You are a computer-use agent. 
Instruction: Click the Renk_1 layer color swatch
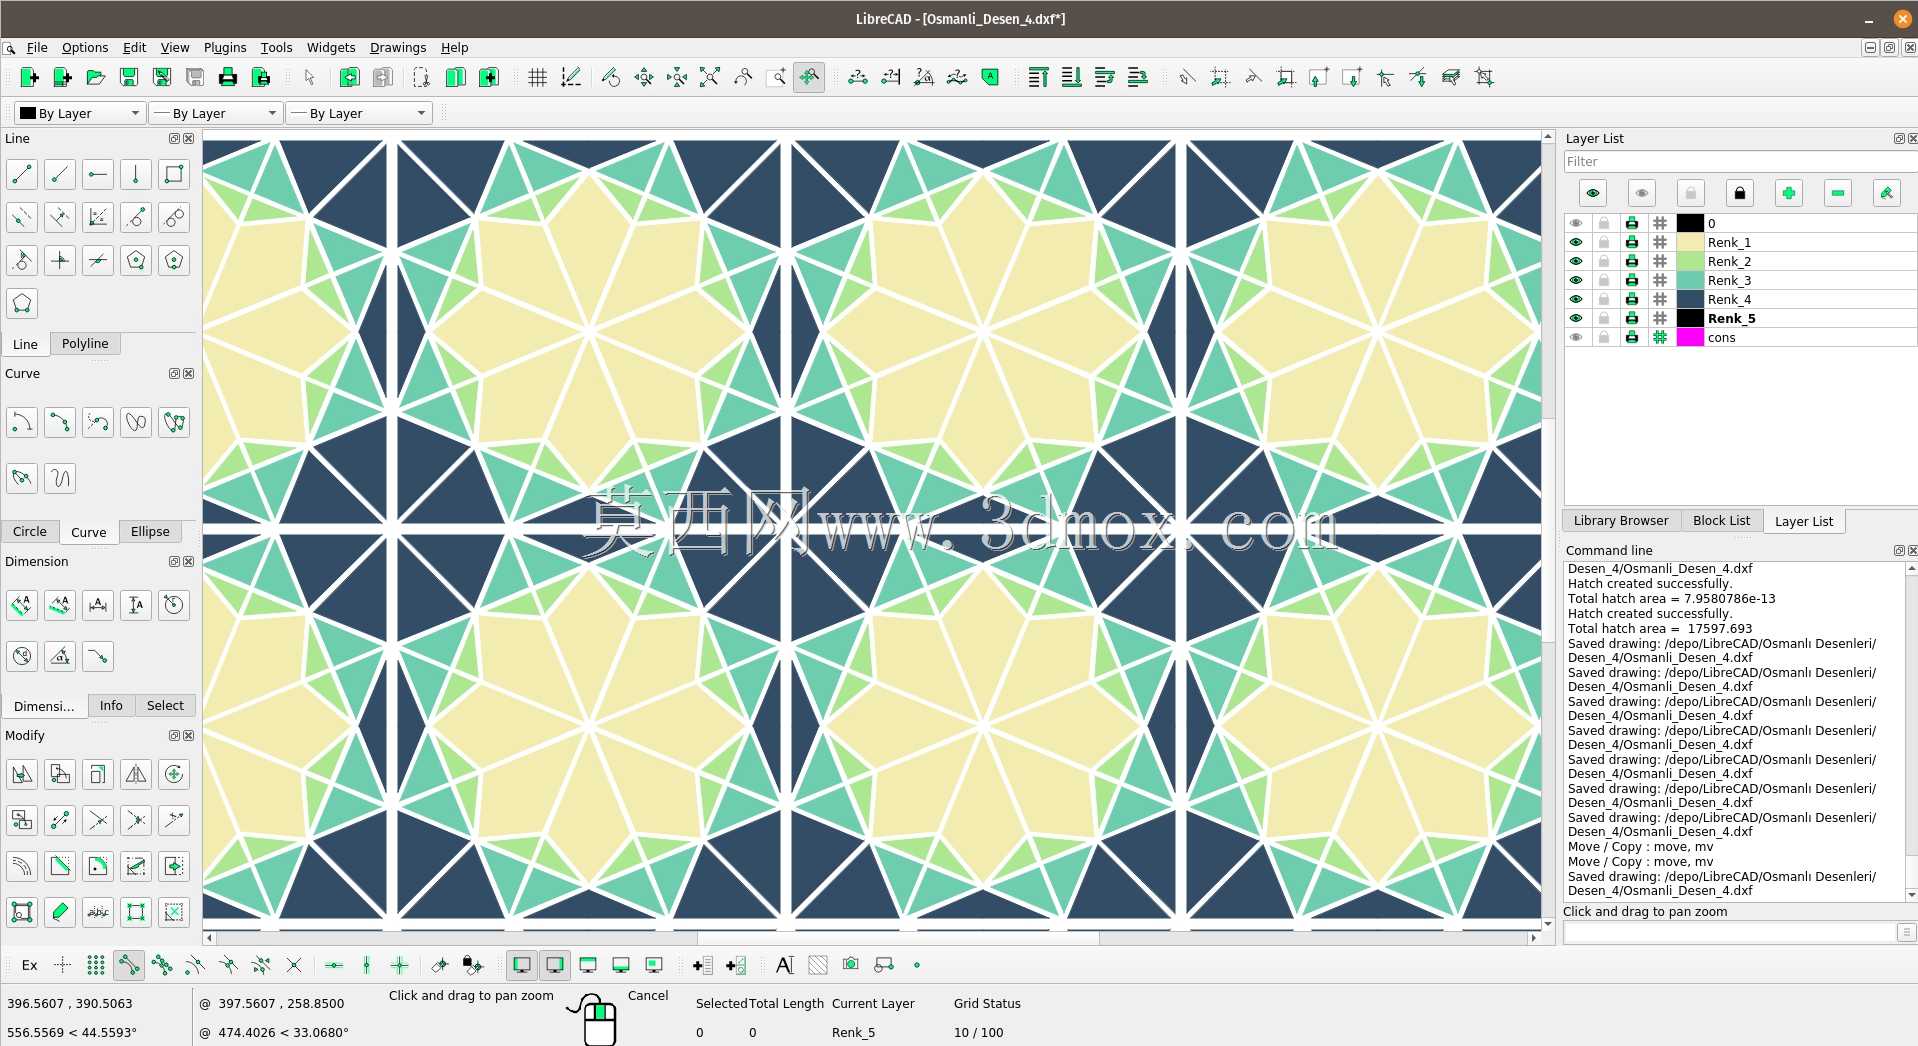pyautogui.click(x=1690, y=242)
